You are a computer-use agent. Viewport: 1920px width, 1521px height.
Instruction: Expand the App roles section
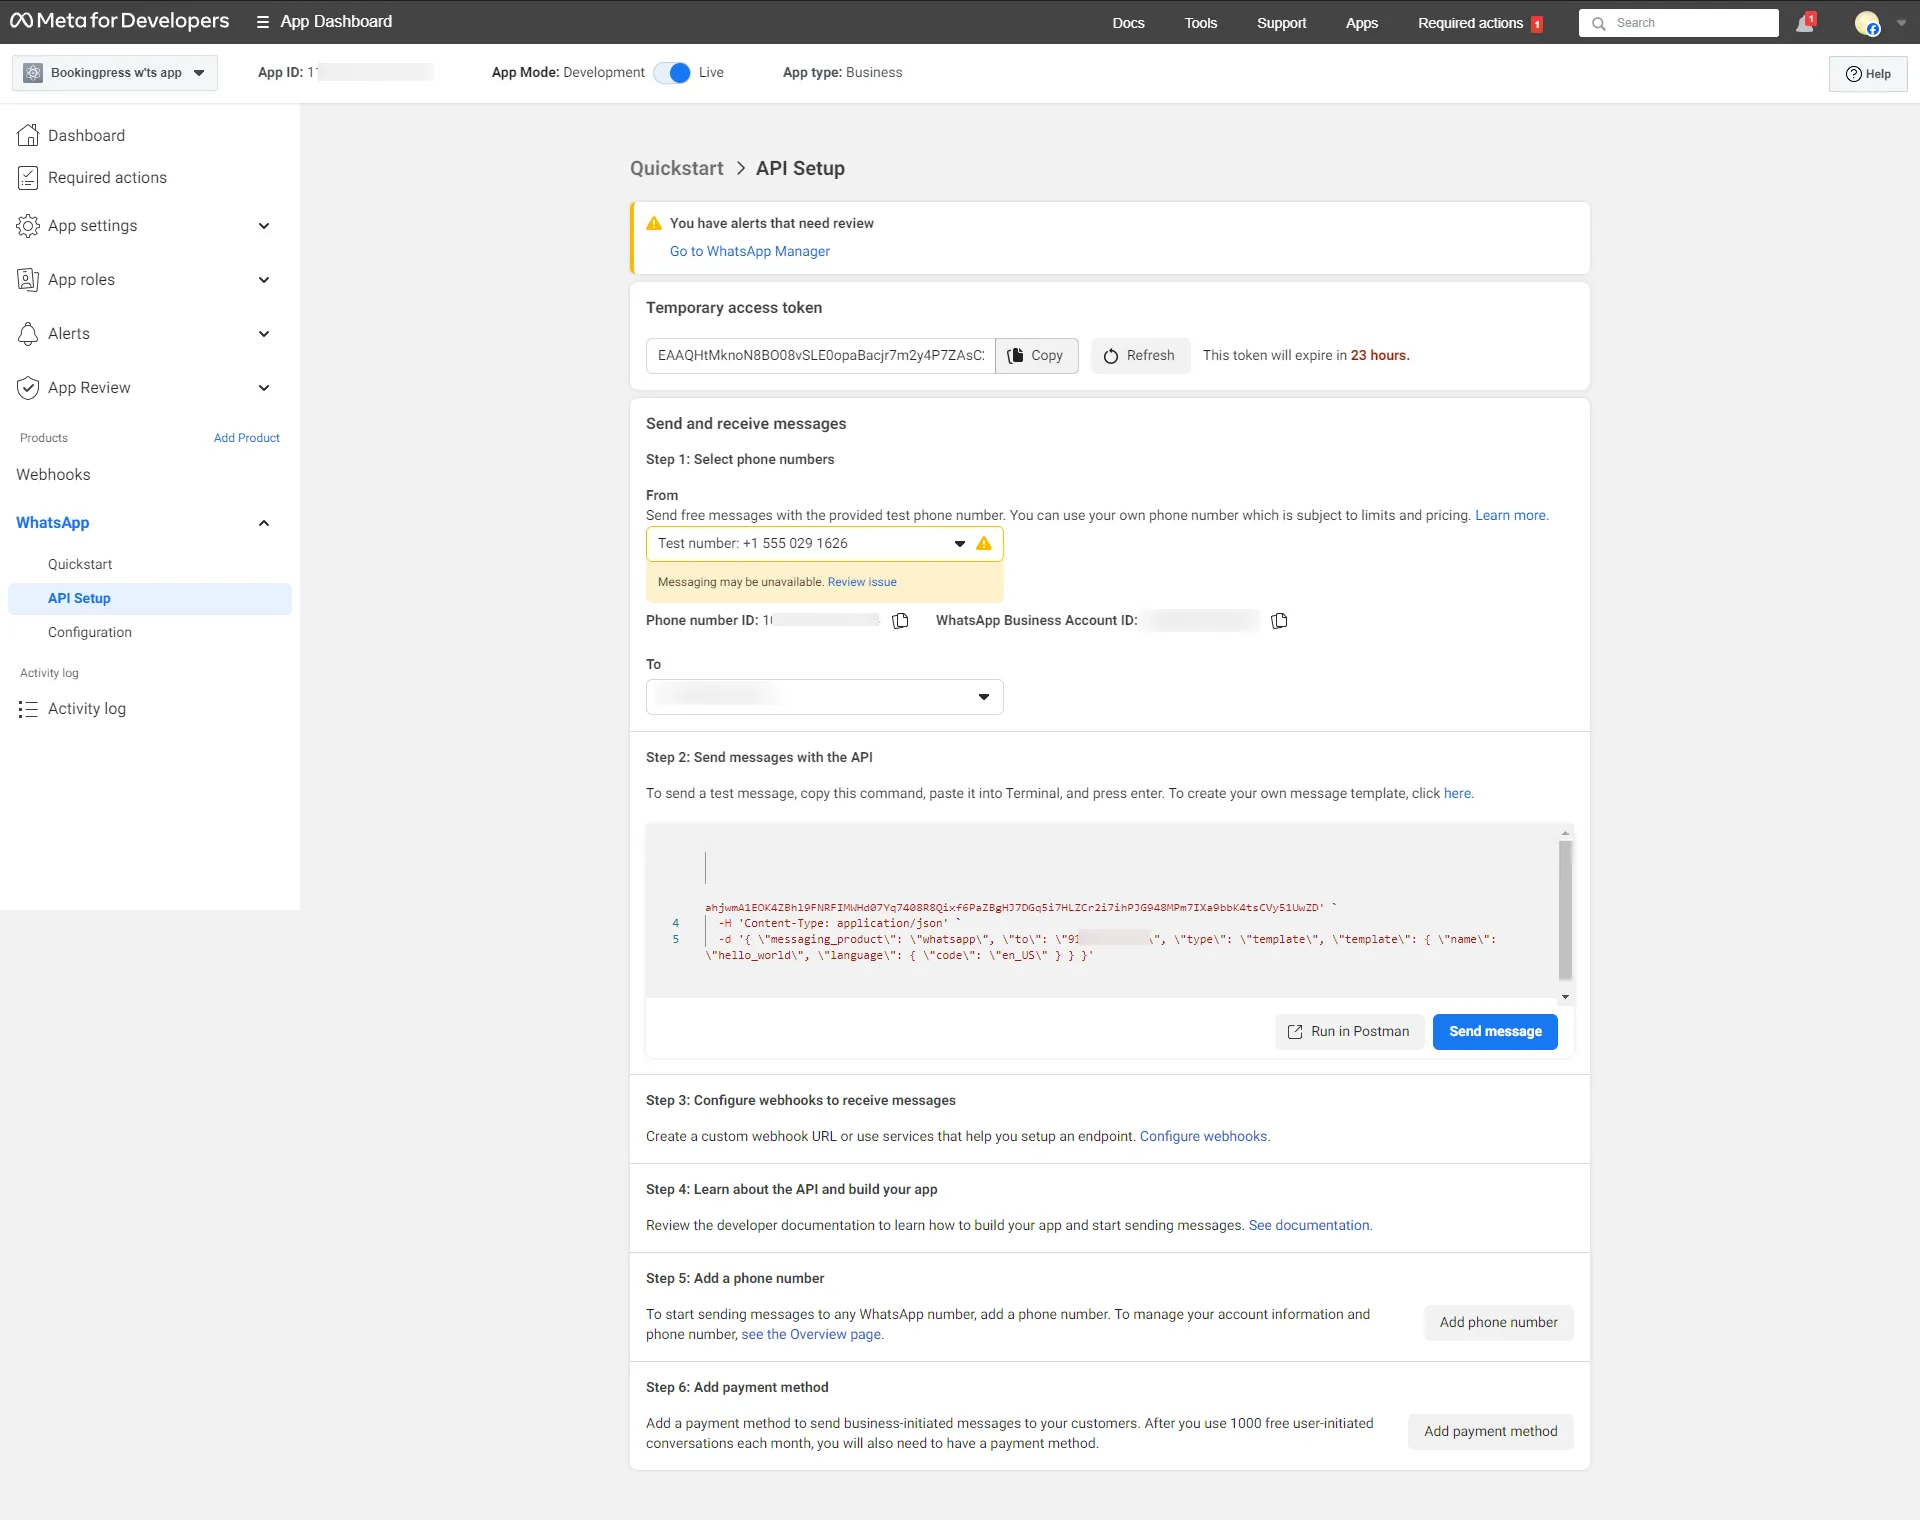[264, 280]
